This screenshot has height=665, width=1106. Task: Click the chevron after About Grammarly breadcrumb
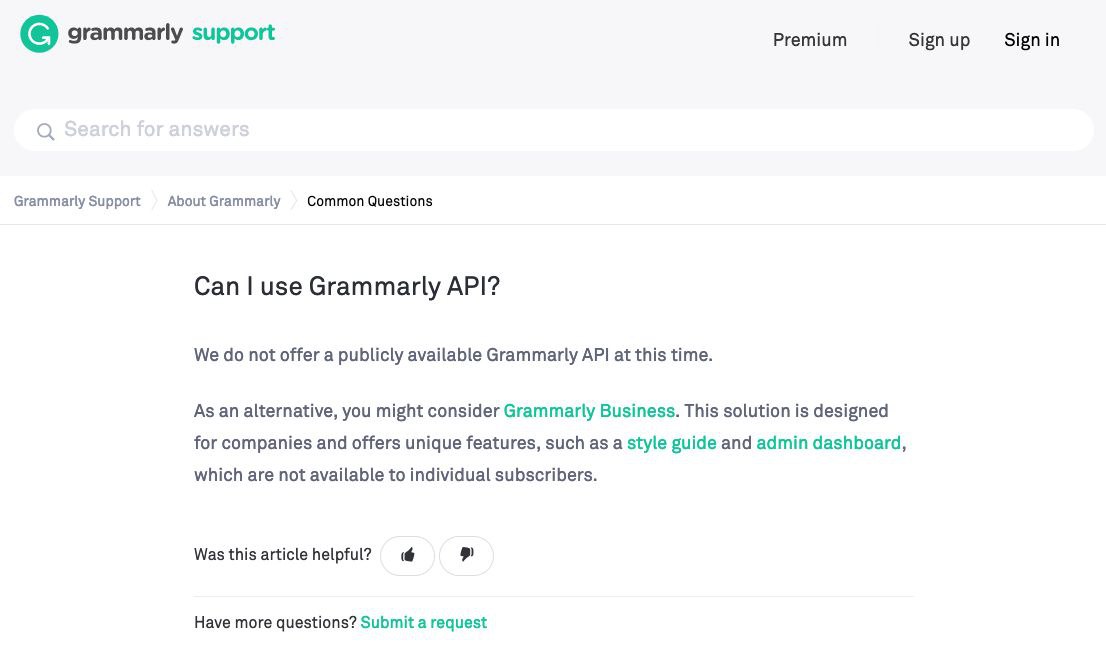tap(294, 201)
